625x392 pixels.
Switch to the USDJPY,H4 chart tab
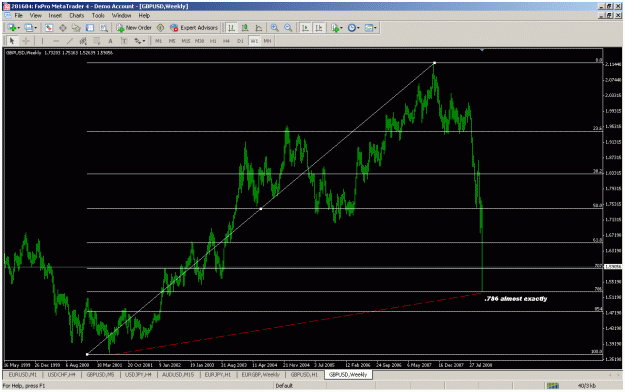[x=139, y=375]
